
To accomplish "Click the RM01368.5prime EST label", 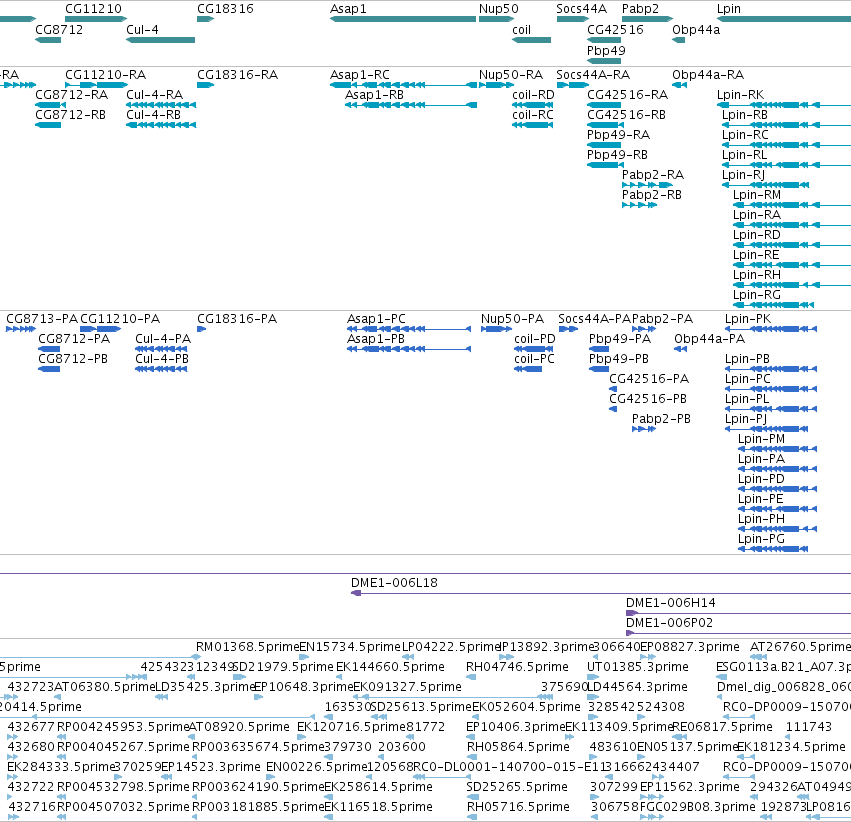I will click(x=247, y=647).
